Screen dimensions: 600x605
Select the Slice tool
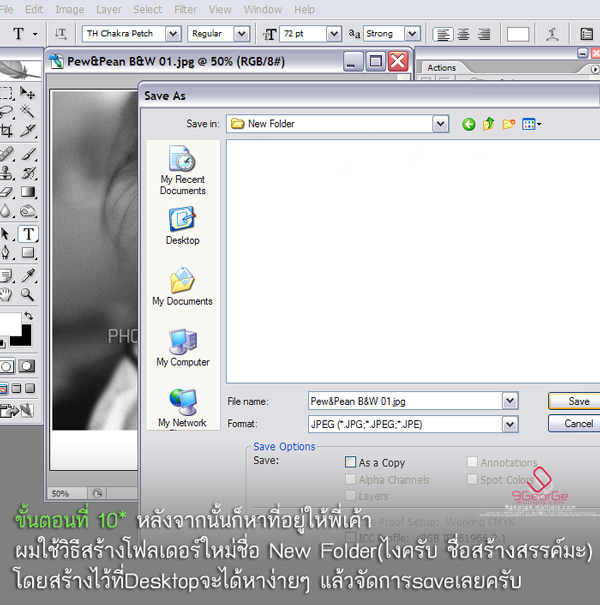pyautogui.click(x=28, y=131)
